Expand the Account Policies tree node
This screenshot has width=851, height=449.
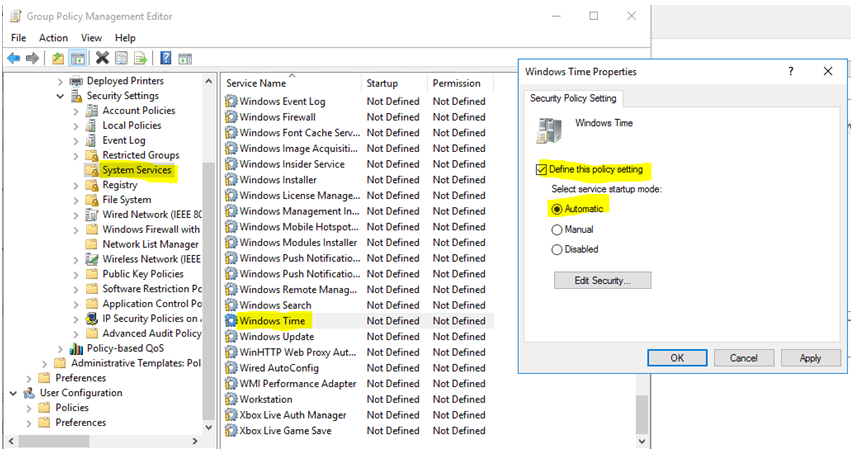tap(76, 111)
